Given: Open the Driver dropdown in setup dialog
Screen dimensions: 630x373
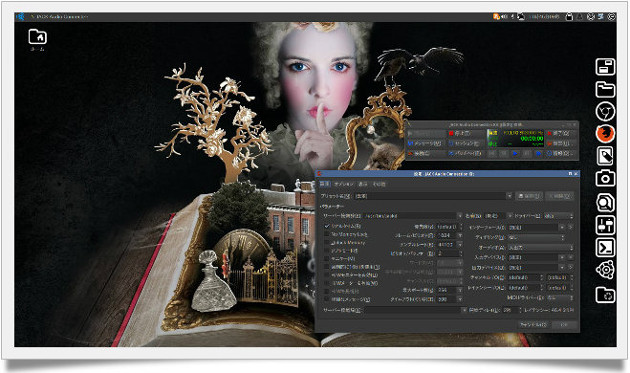Looking at the screenshot, I should (558, 216).
